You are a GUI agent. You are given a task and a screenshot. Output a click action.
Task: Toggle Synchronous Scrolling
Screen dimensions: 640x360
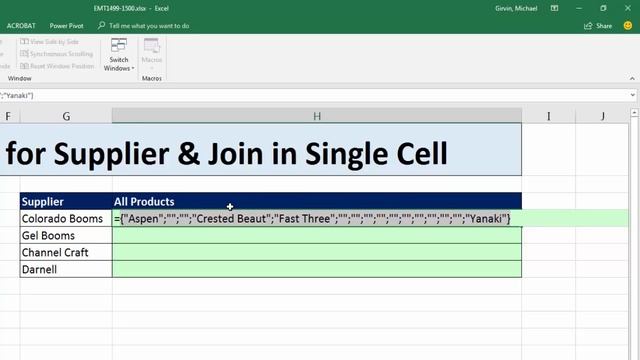point(57,54)
